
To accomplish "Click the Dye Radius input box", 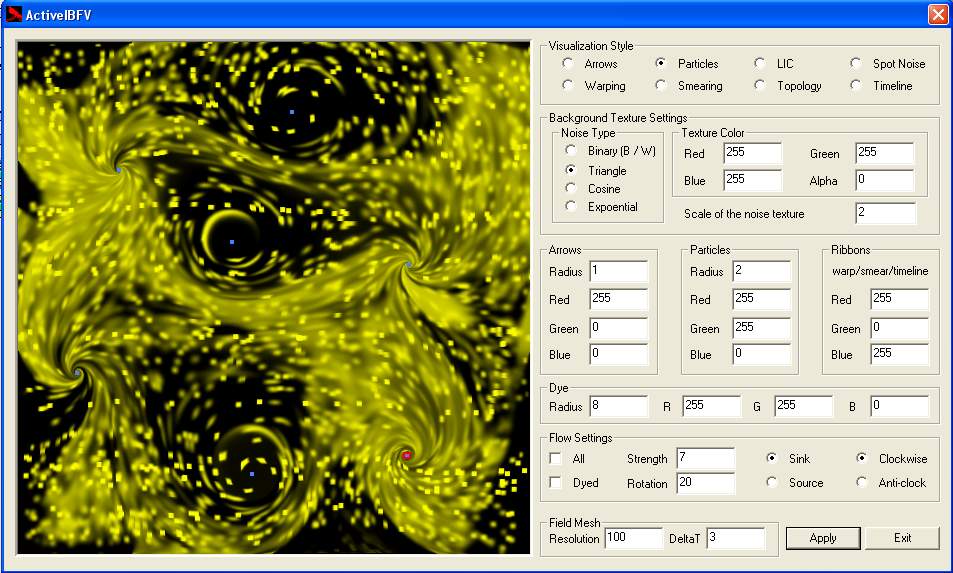I will [x=618, y=407].
